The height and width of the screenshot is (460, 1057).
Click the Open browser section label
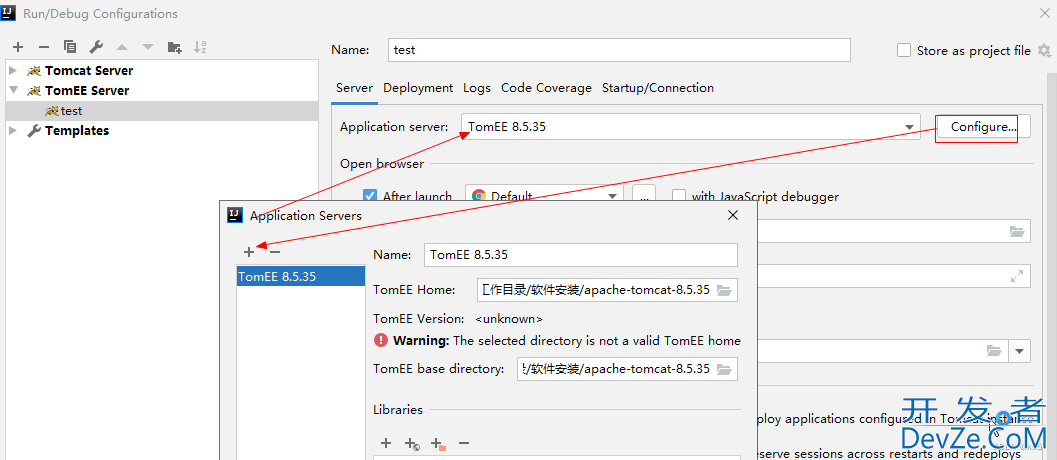point(382,163)
